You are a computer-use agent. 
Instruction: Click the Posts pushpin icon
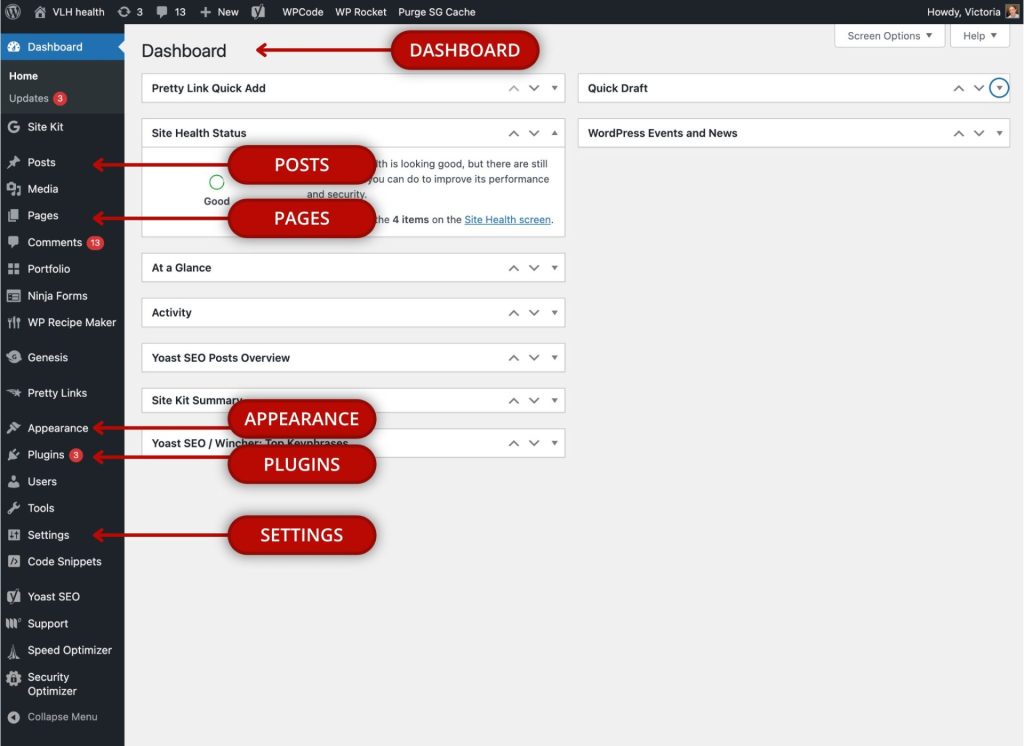point(14,162)
